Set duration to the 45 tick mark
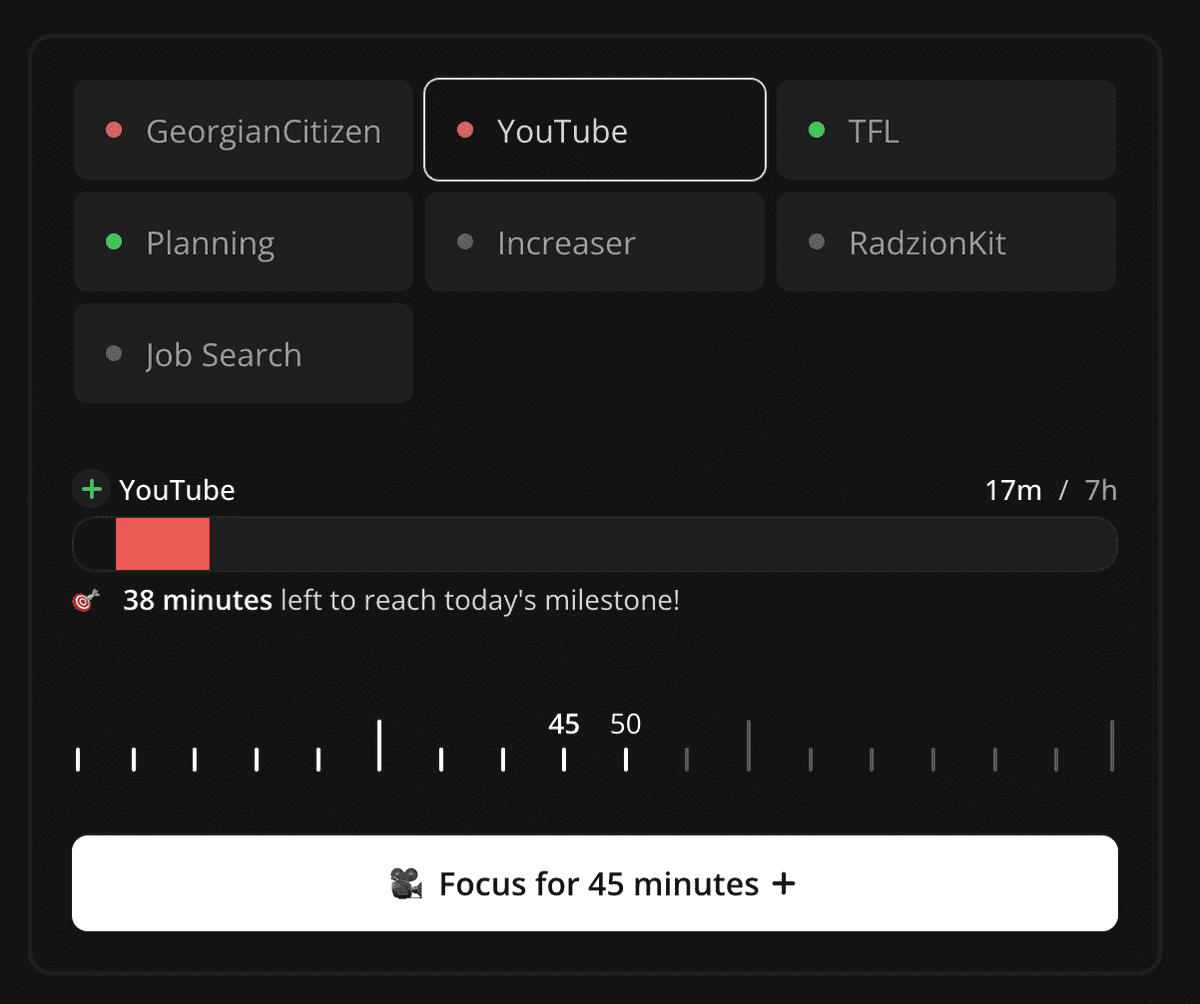The image size is (1200, 1004). pyautogui.click(x=564, y=759)
